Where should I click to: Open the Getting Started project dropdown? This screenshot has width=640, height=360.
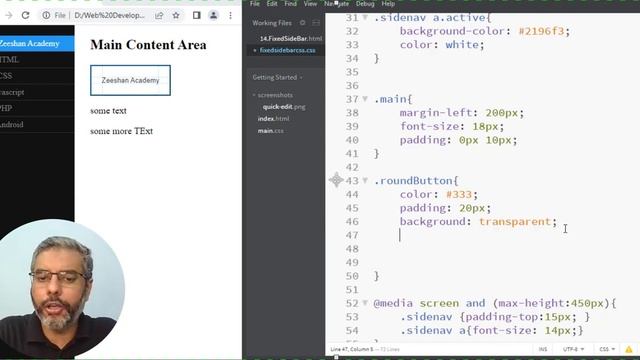pyautogui.click(x=278, y=77)
